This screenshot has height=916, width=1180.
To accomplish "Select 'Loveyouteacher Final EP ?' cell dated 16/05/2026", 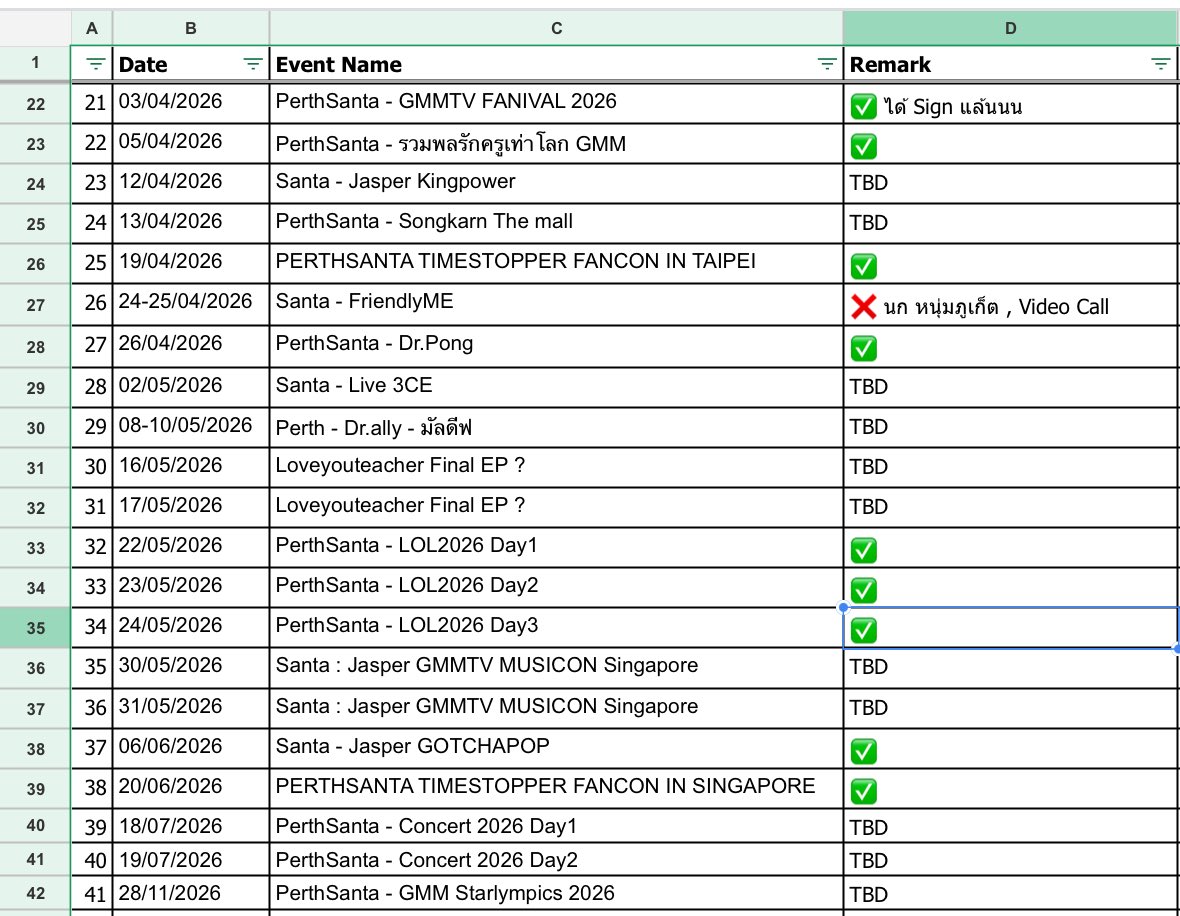I will pyautogui.click(x=556, y=467).
